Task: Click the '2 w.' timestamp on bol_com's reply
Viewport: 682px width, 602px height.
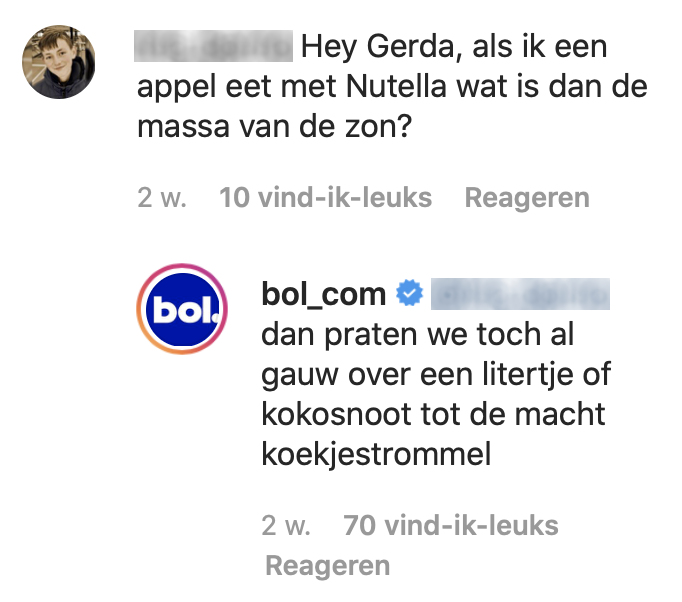Action: coord(286,525)
